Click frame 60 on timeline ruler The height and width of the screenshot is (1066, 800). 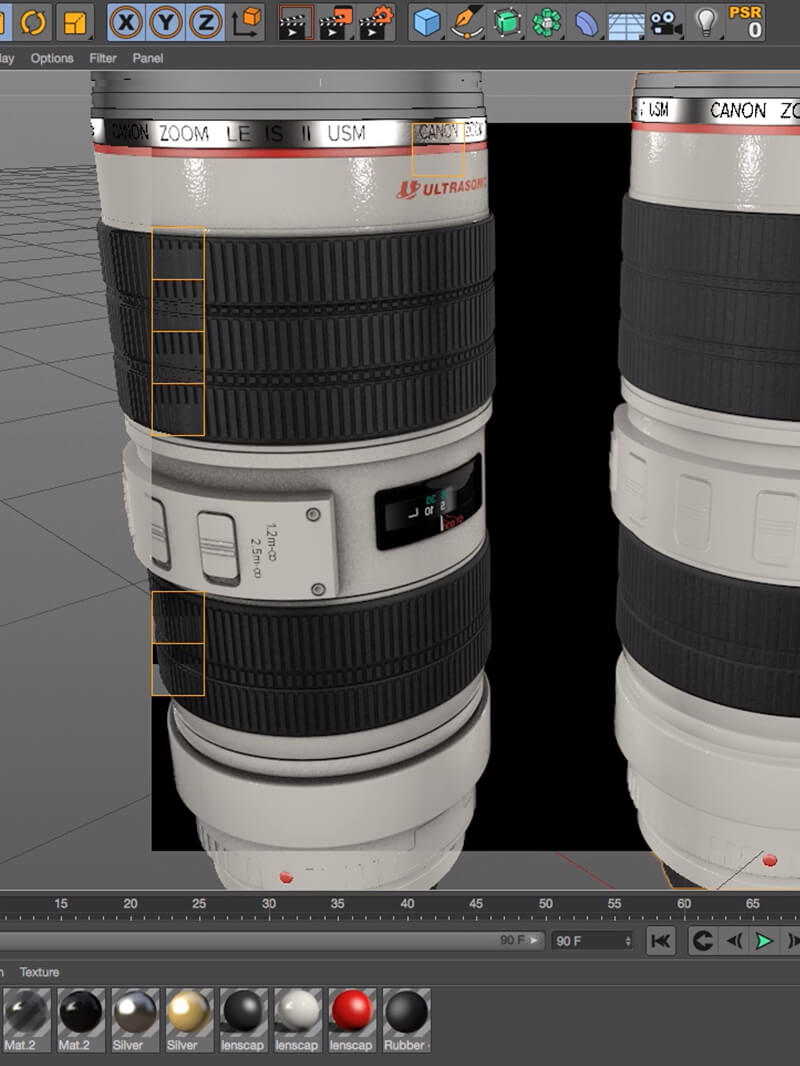(684, 904)
